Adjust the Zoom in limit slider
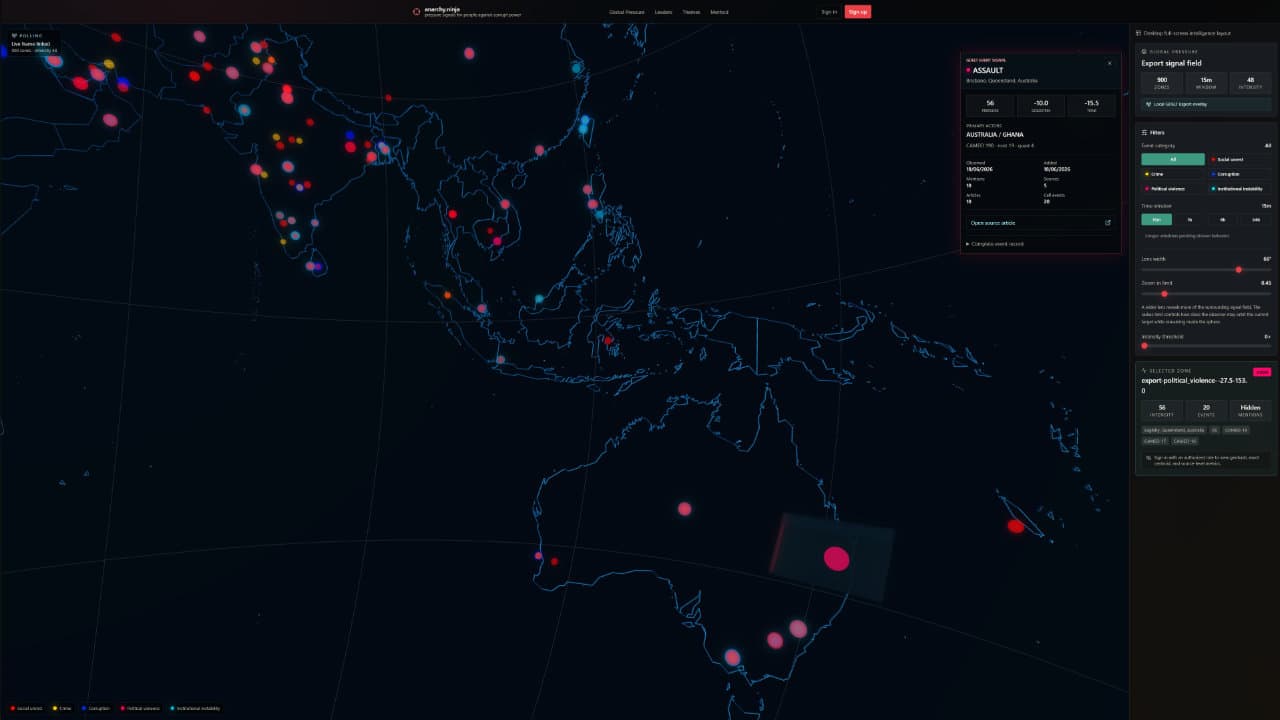 (x=1206, y=294)
